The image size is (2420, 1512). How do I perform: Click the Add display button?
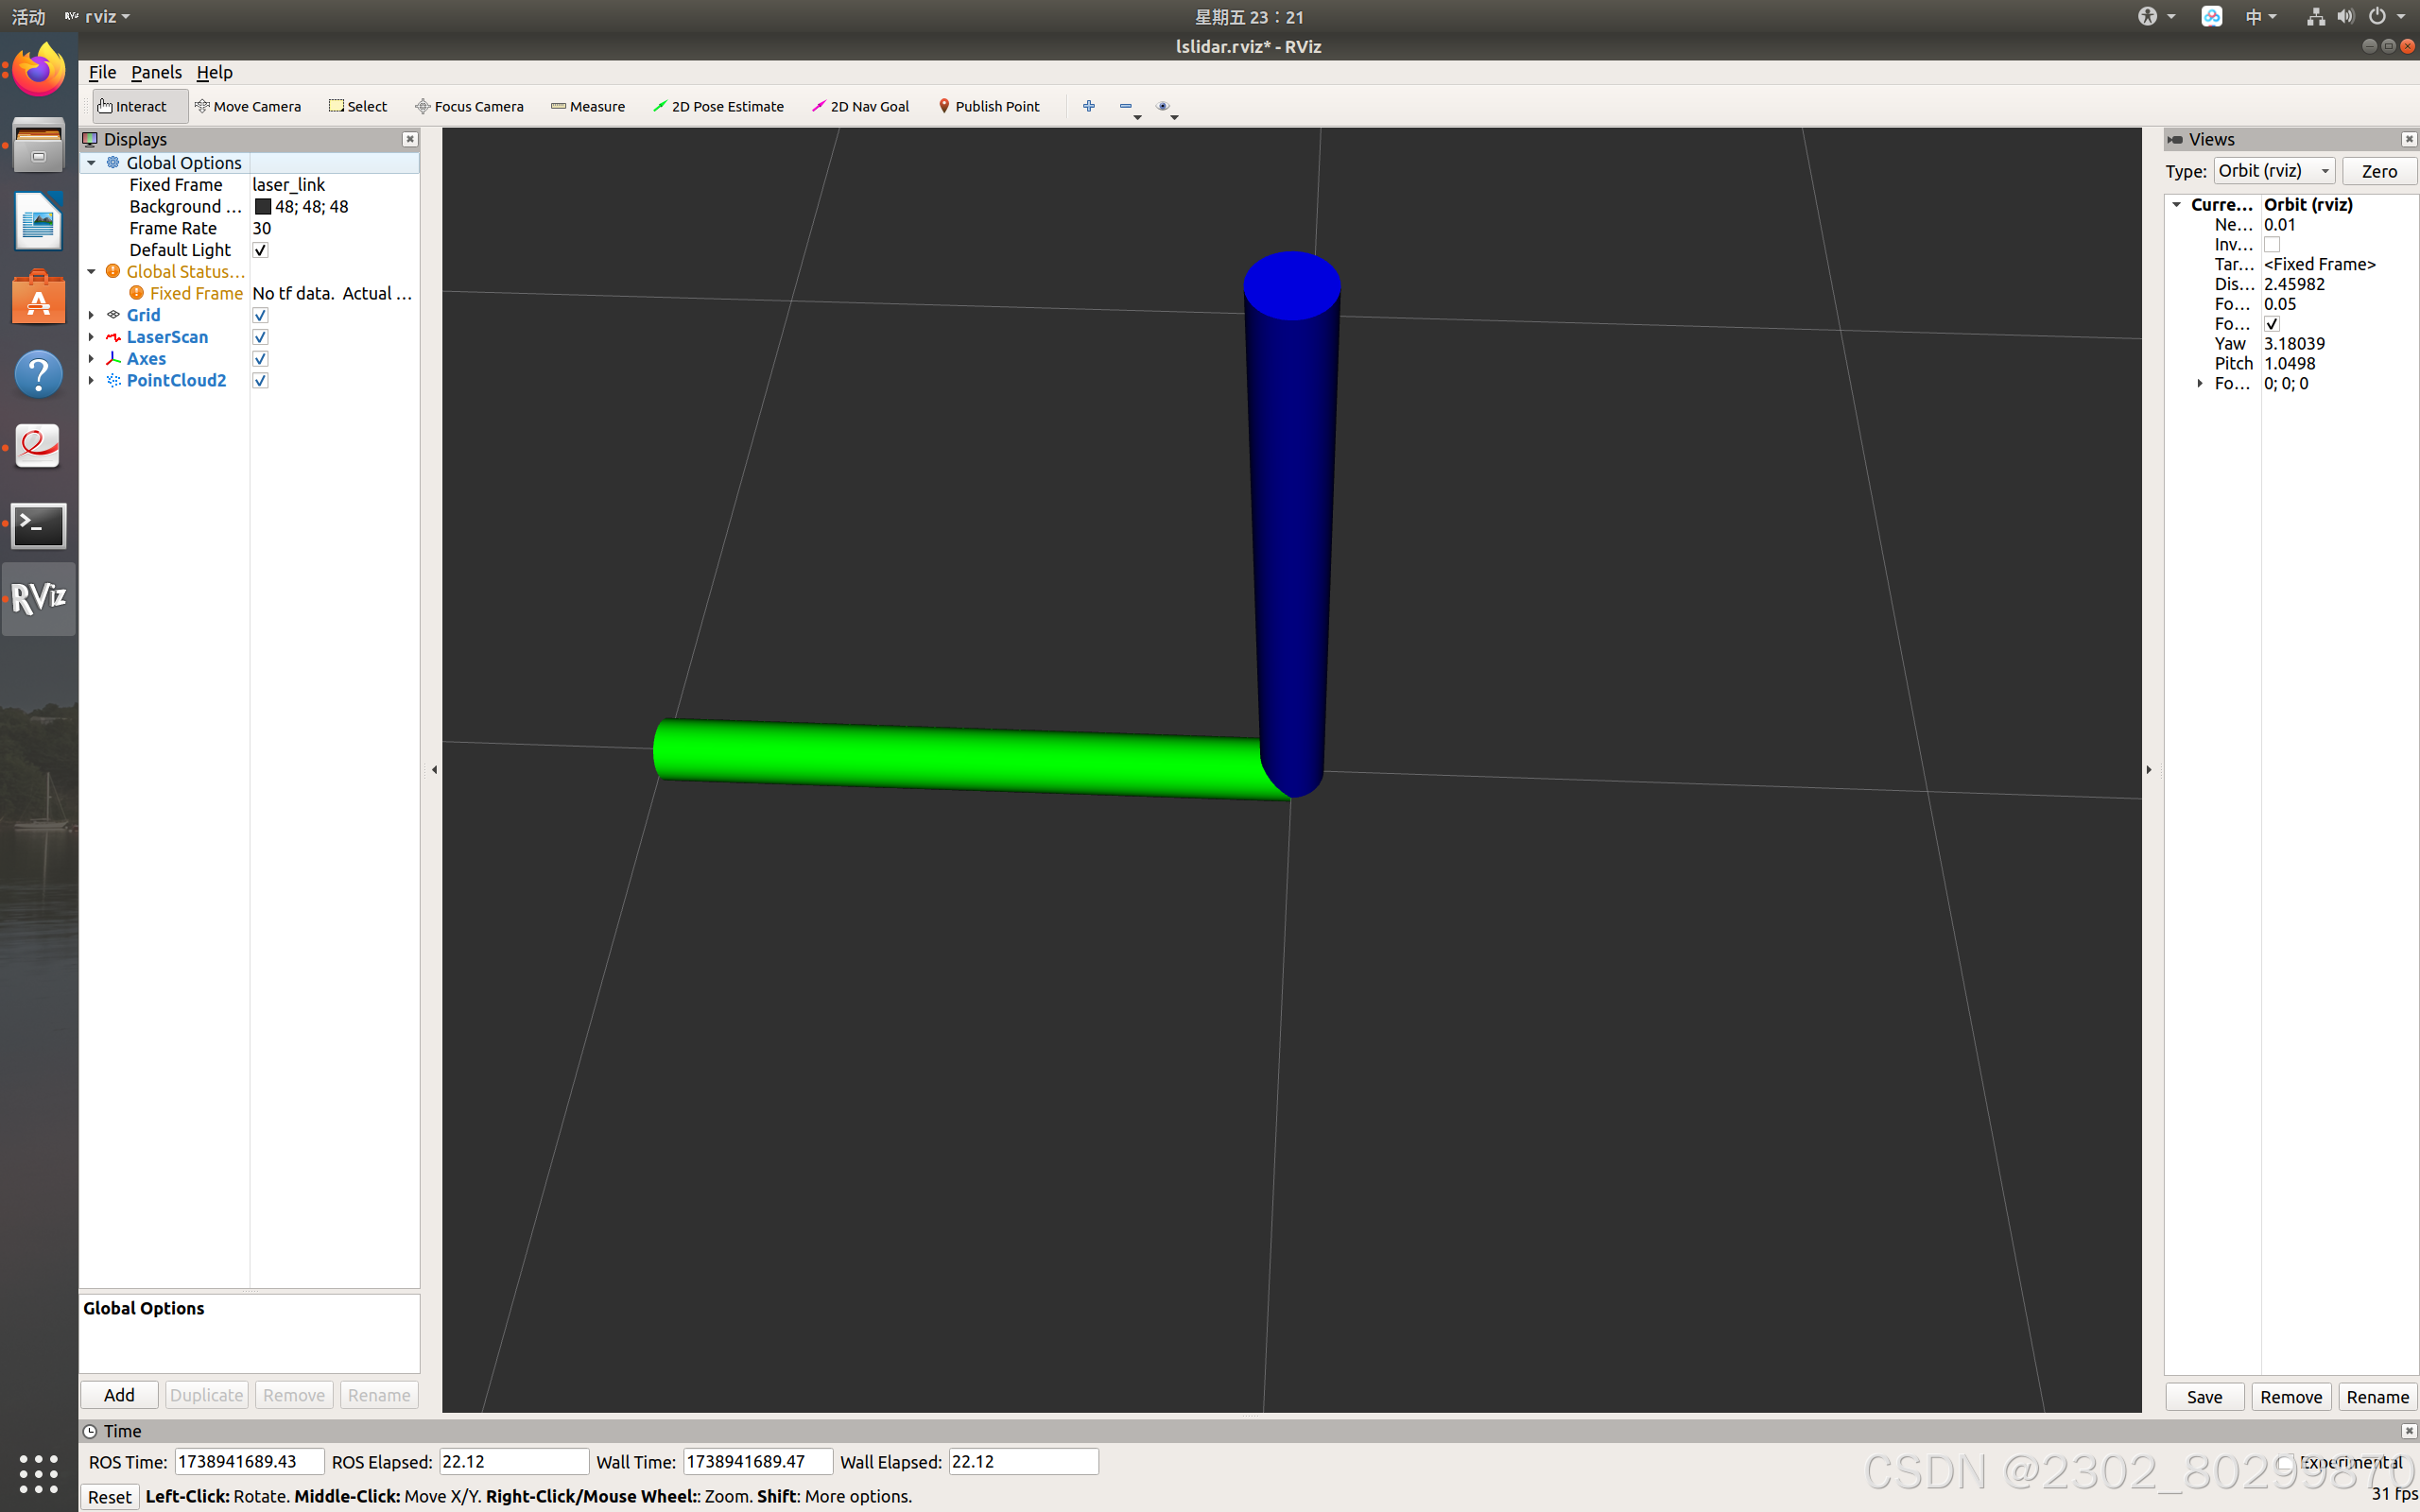click(119, 1395)
